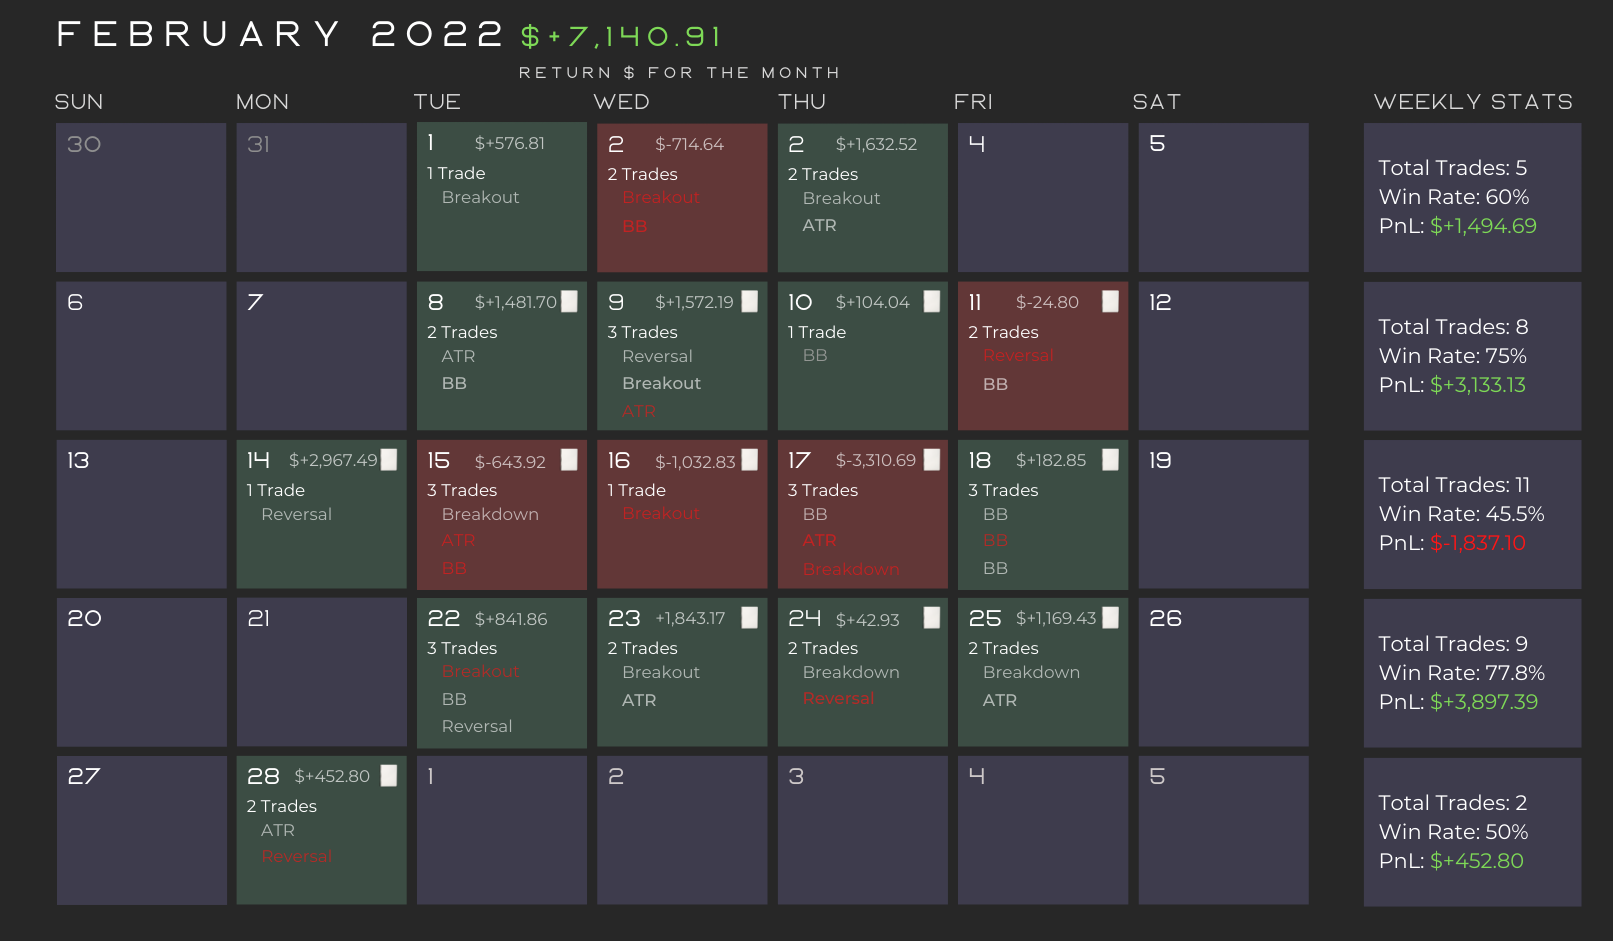View the note icon on day 16
Screen dimensions: 1613x941
pyautogui.click(x=749, y=460)
